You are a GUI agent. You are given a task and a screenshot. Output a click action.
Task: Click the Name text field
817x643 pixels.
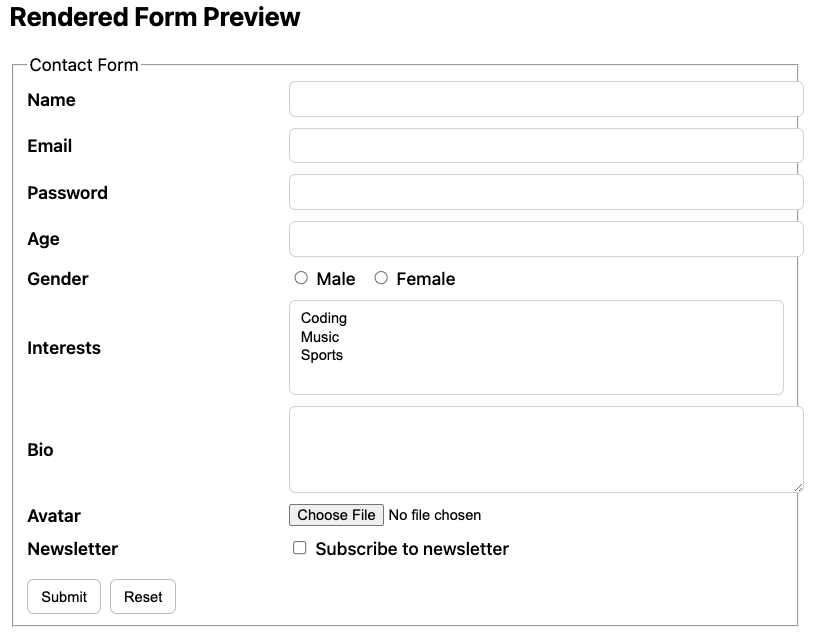(x=545, y=99)
